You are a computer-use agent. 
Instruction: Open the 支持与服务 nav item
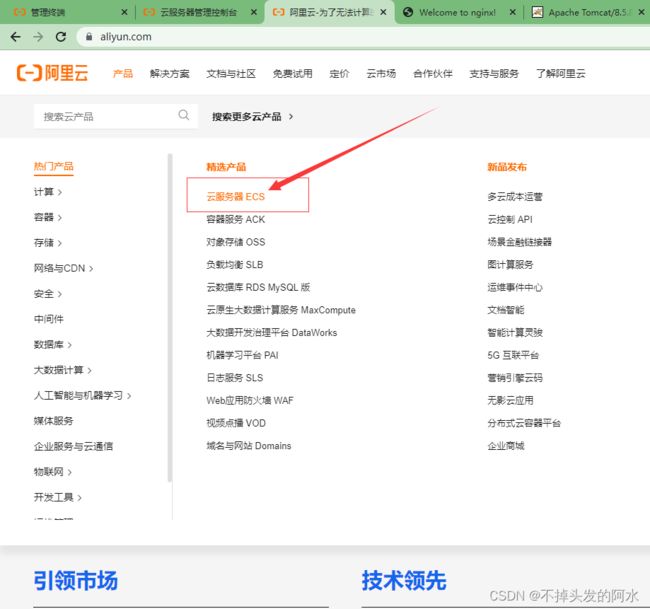pyautogui.click(x=494, y=74)
